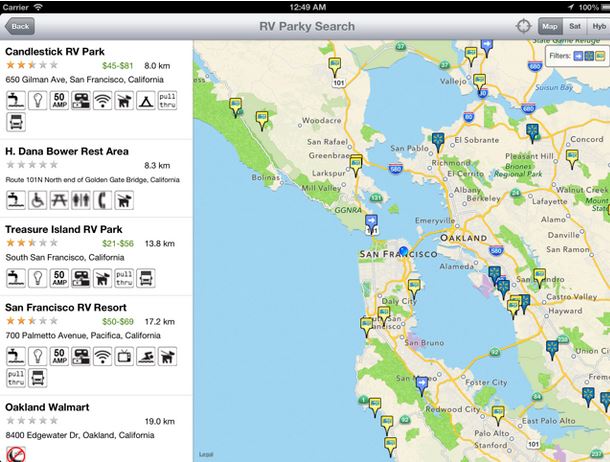Toggle the yellow RV park filter
The width and height of the screenshot is (610, 462).
[x=600, y=56]
